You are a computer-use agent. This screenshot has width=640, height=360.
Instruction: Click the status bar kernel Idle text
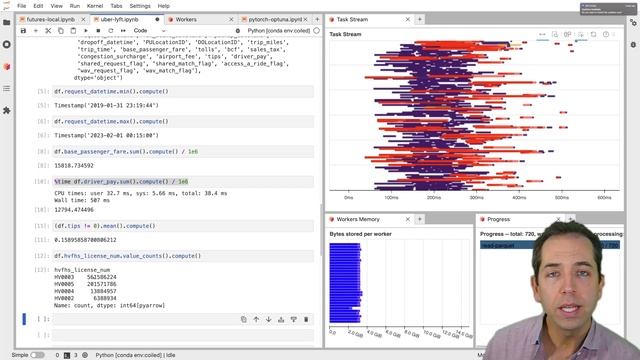135,355
